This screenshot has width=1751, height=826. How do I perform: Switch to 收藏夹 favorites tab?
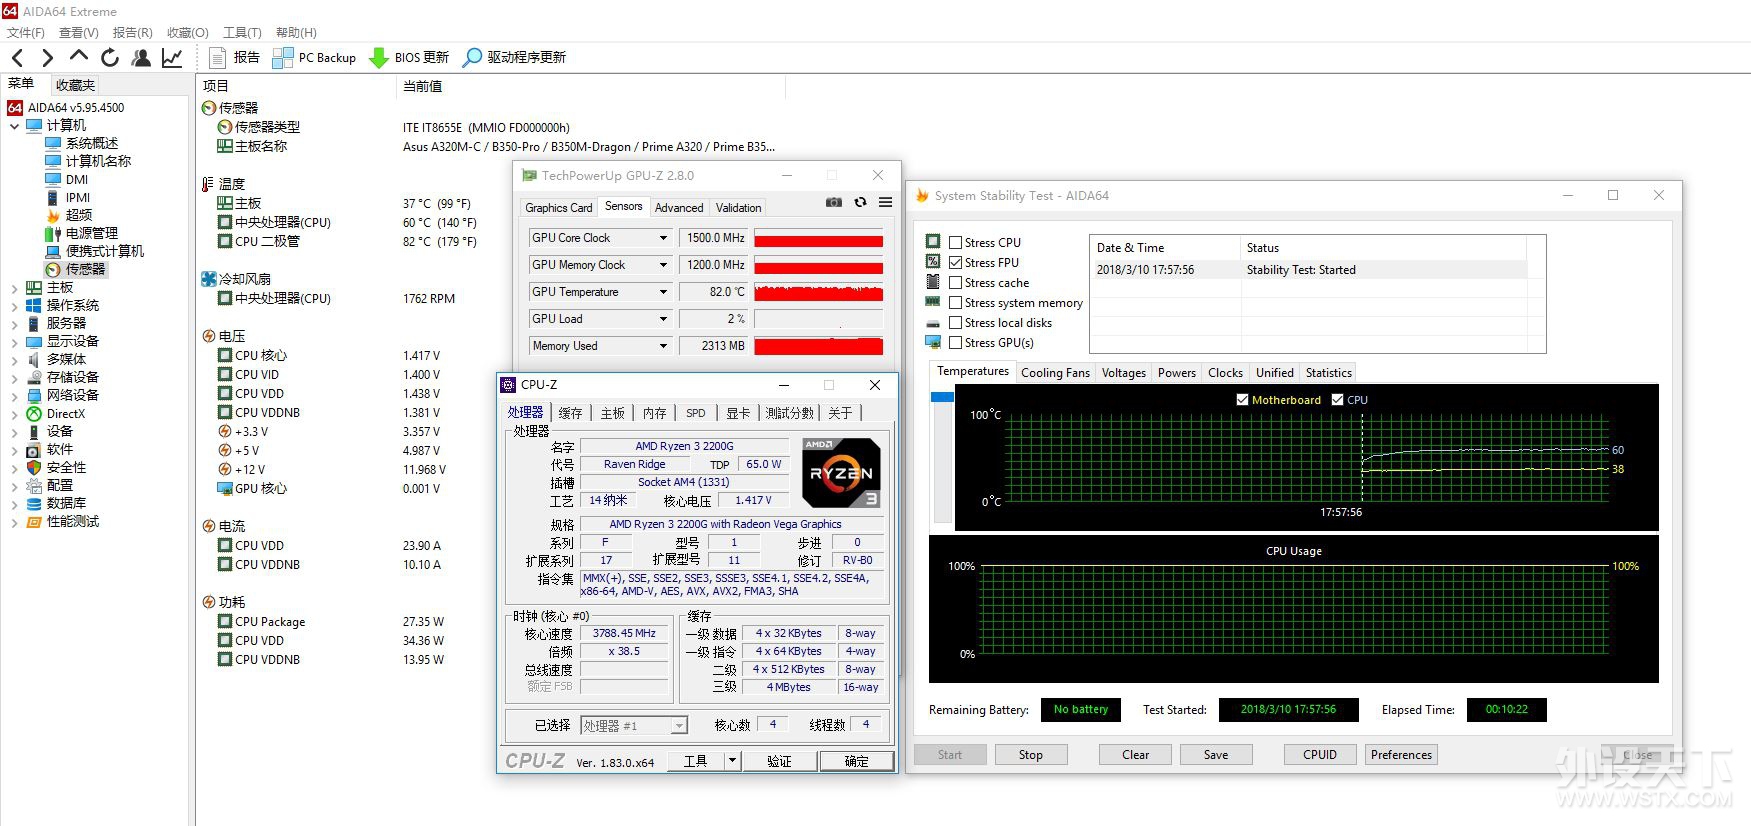click(x=76, y=85)
